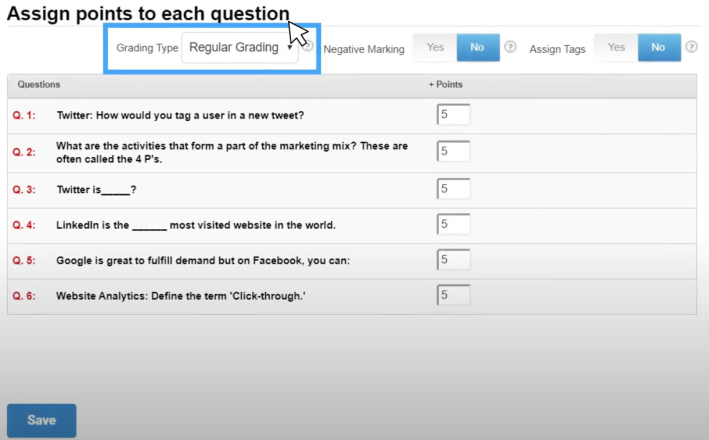The image size is (709, 440).
Task: Focus the points box for Q. 2
Action: click(453, 152)
